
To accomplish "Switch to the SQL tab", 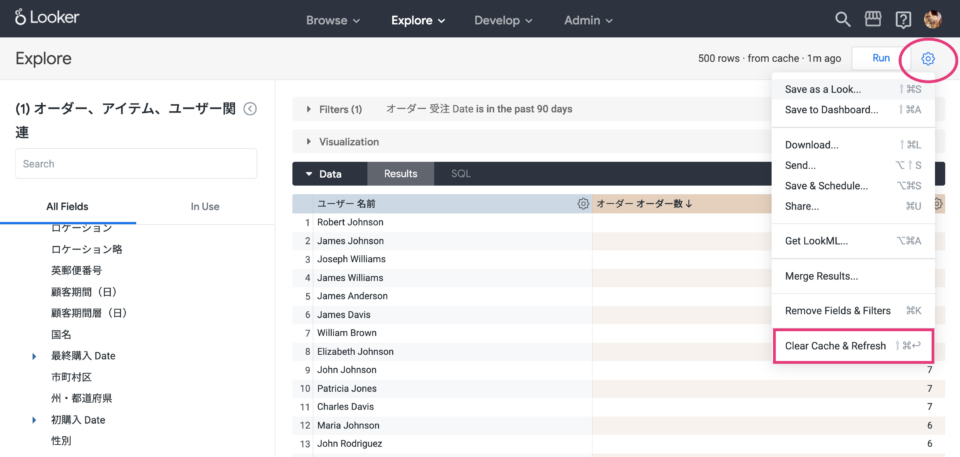I will click(x=461, y=174).
